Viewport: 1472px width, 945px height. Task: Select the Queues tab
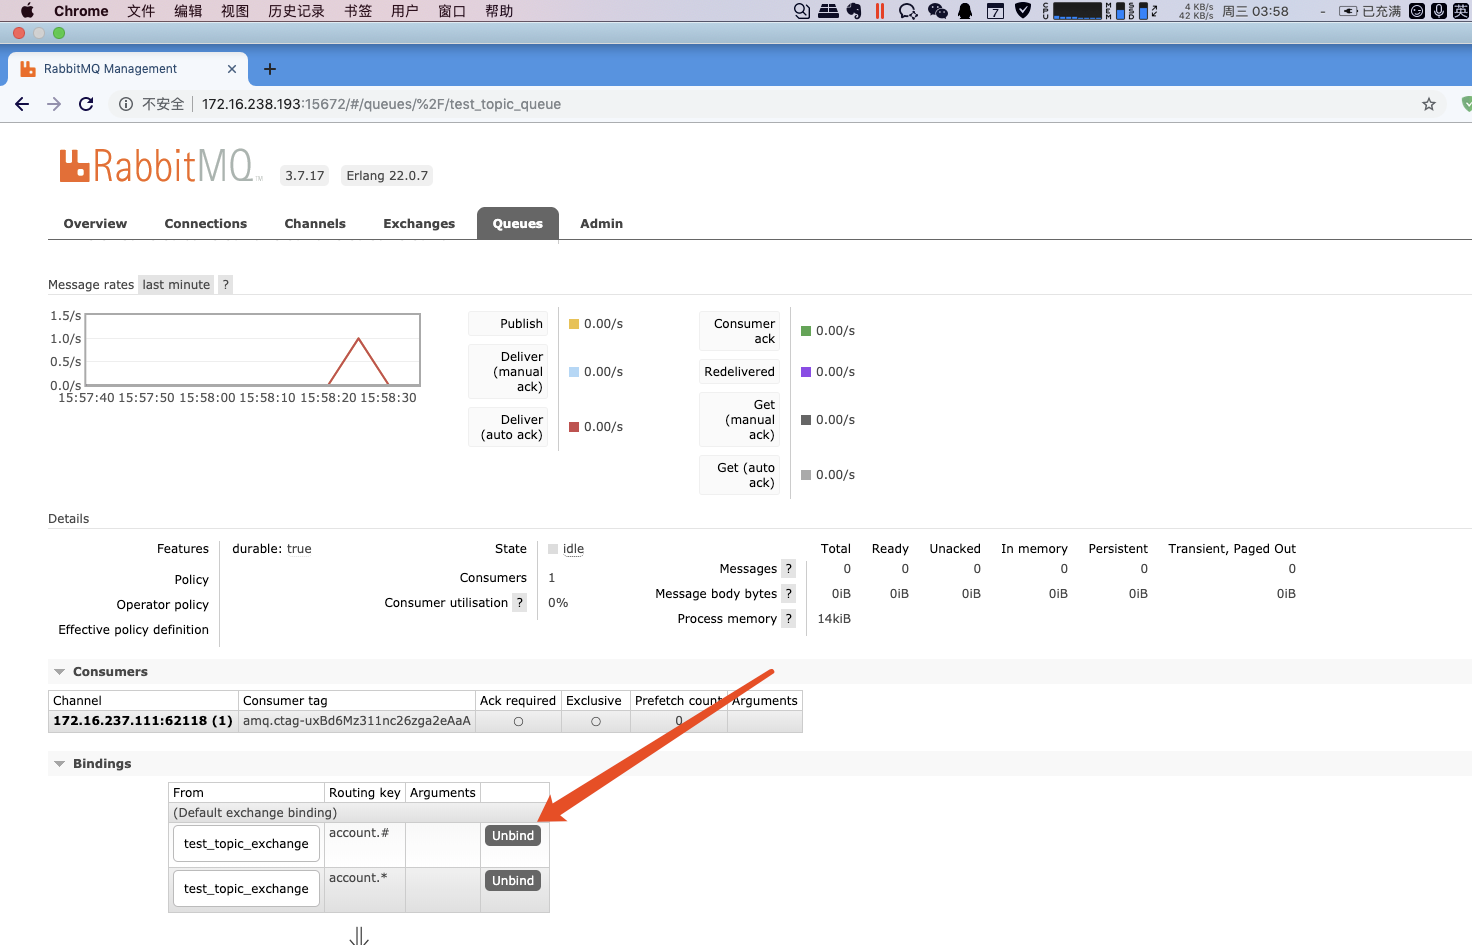[x=518, y=224]
